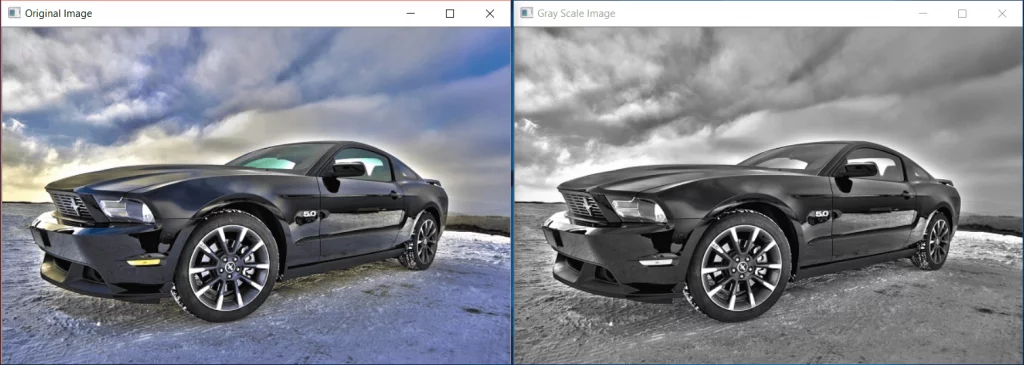Image resolution: width=1024 pixels, height=365 pixels.
Task: Click the front wheel in the grayscale image
Action: (741, 266)
